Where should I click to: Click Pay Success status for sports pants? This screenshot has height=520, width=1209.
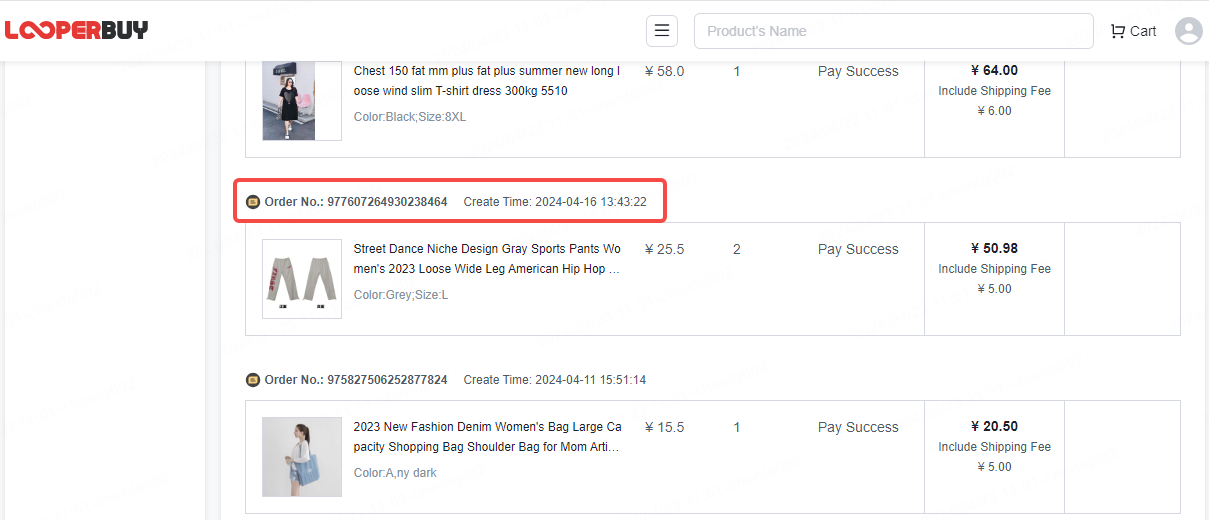click(x=857, y=249)
